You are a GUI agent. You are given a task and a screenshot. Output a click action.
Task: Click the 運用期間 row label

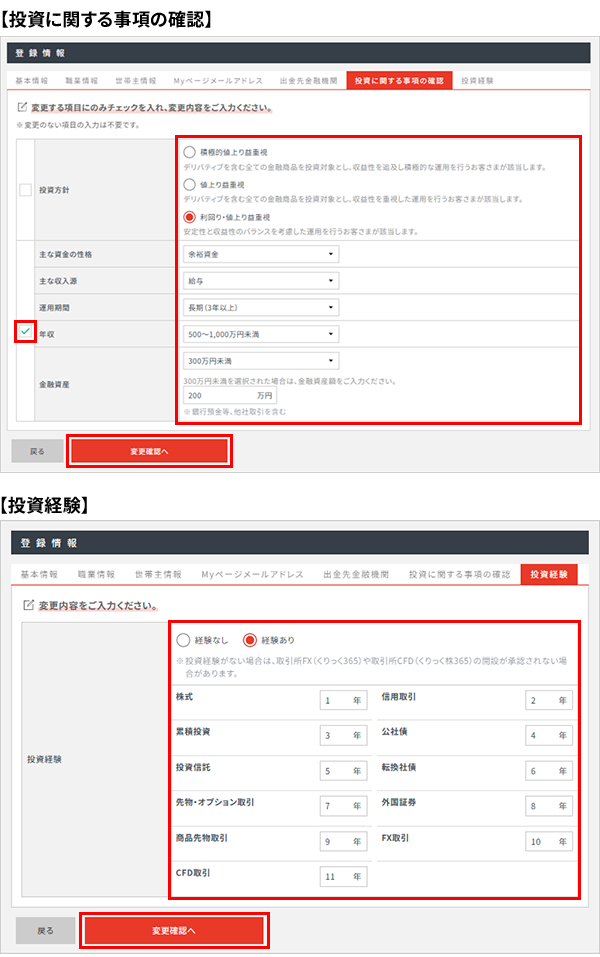click(54, 308)
